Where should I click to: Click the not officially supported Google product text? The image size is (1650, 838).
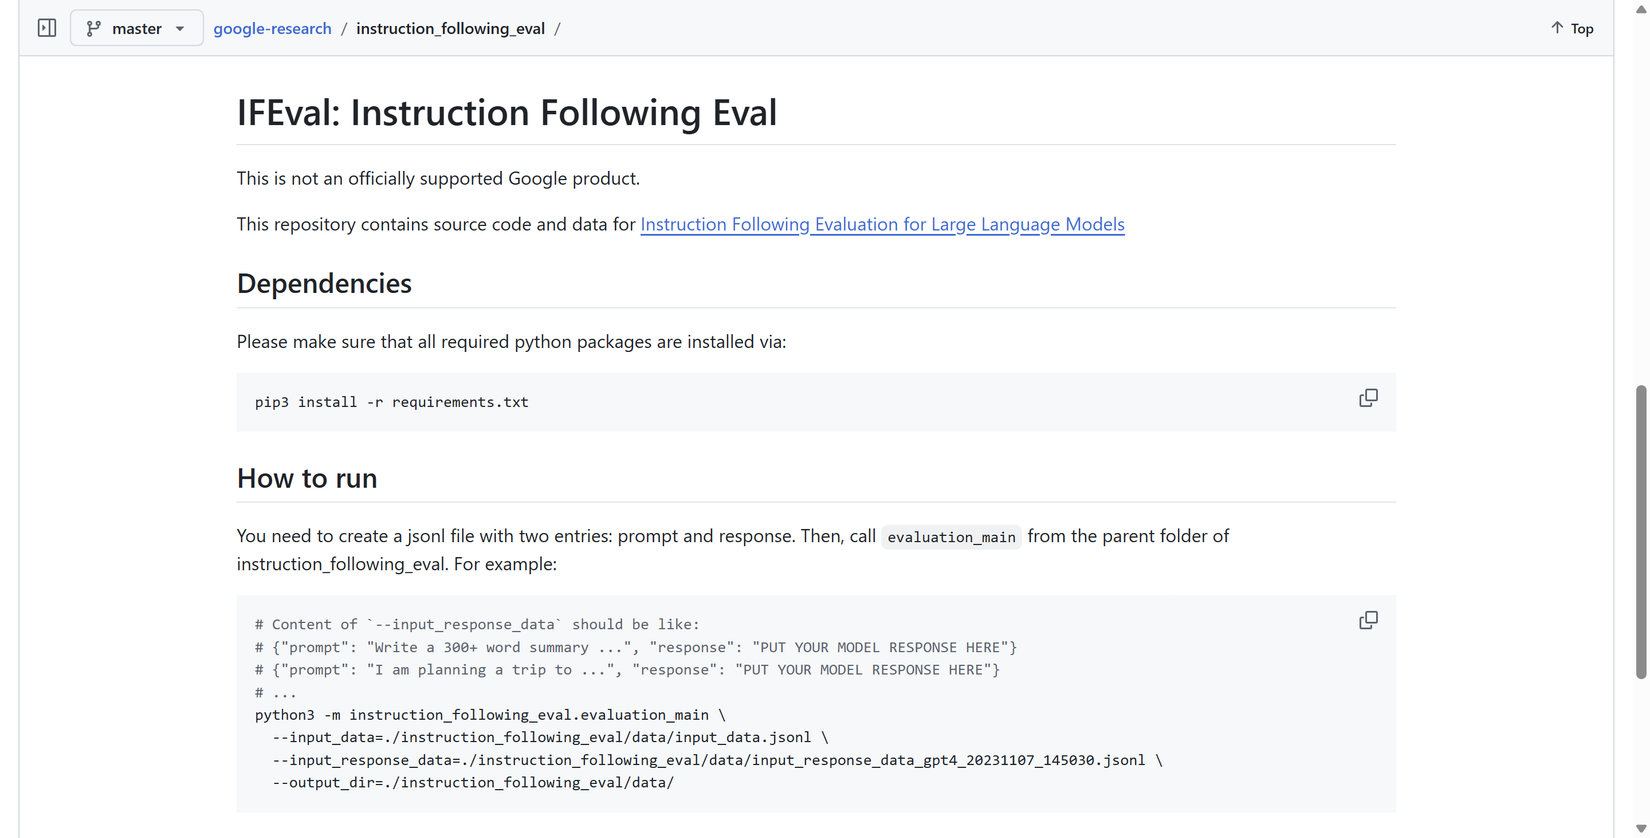438,178
